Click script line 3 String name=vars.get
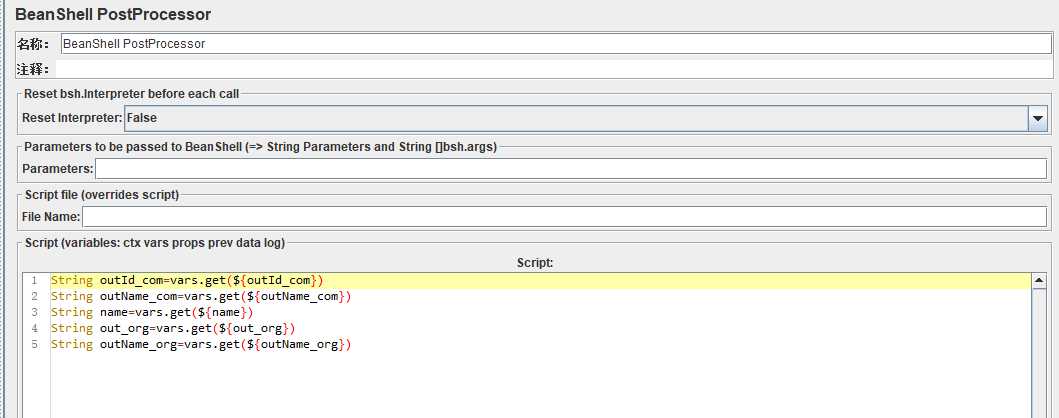This screenshot has height=418, width=1059. coord(152,312)
